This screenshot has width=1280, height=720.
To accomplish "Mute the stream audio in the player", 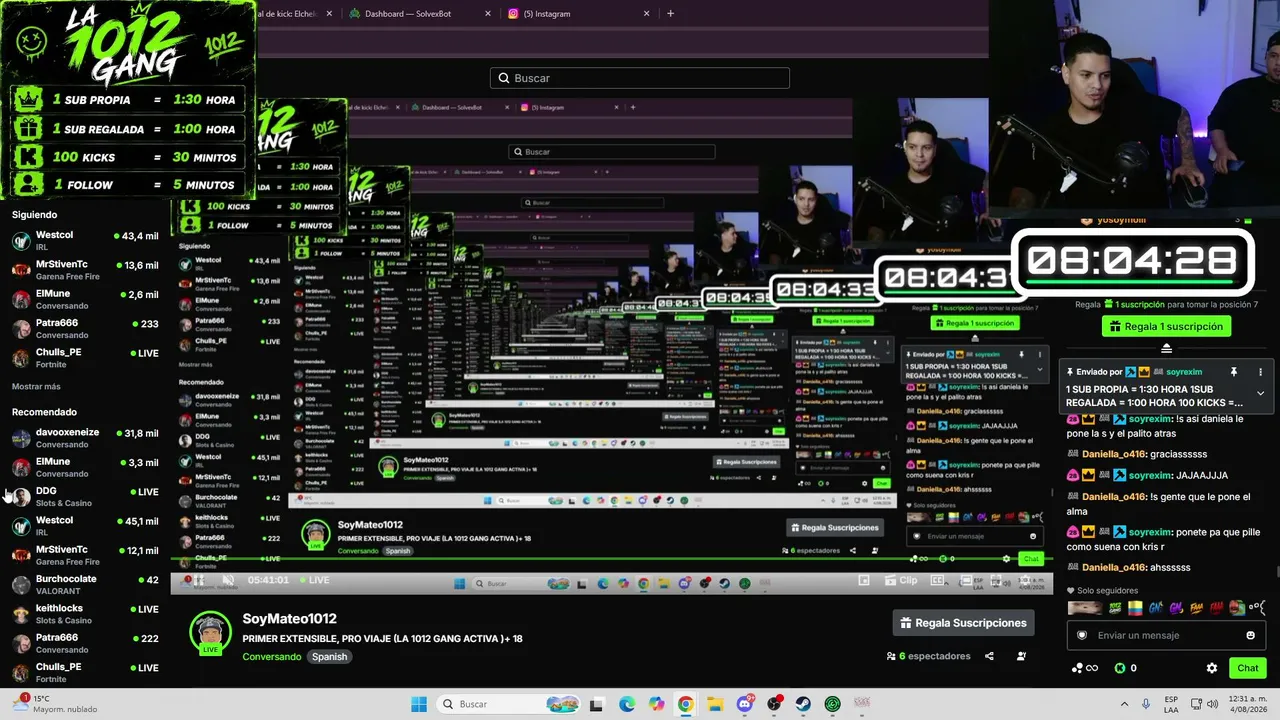I will tap(229, 580).
